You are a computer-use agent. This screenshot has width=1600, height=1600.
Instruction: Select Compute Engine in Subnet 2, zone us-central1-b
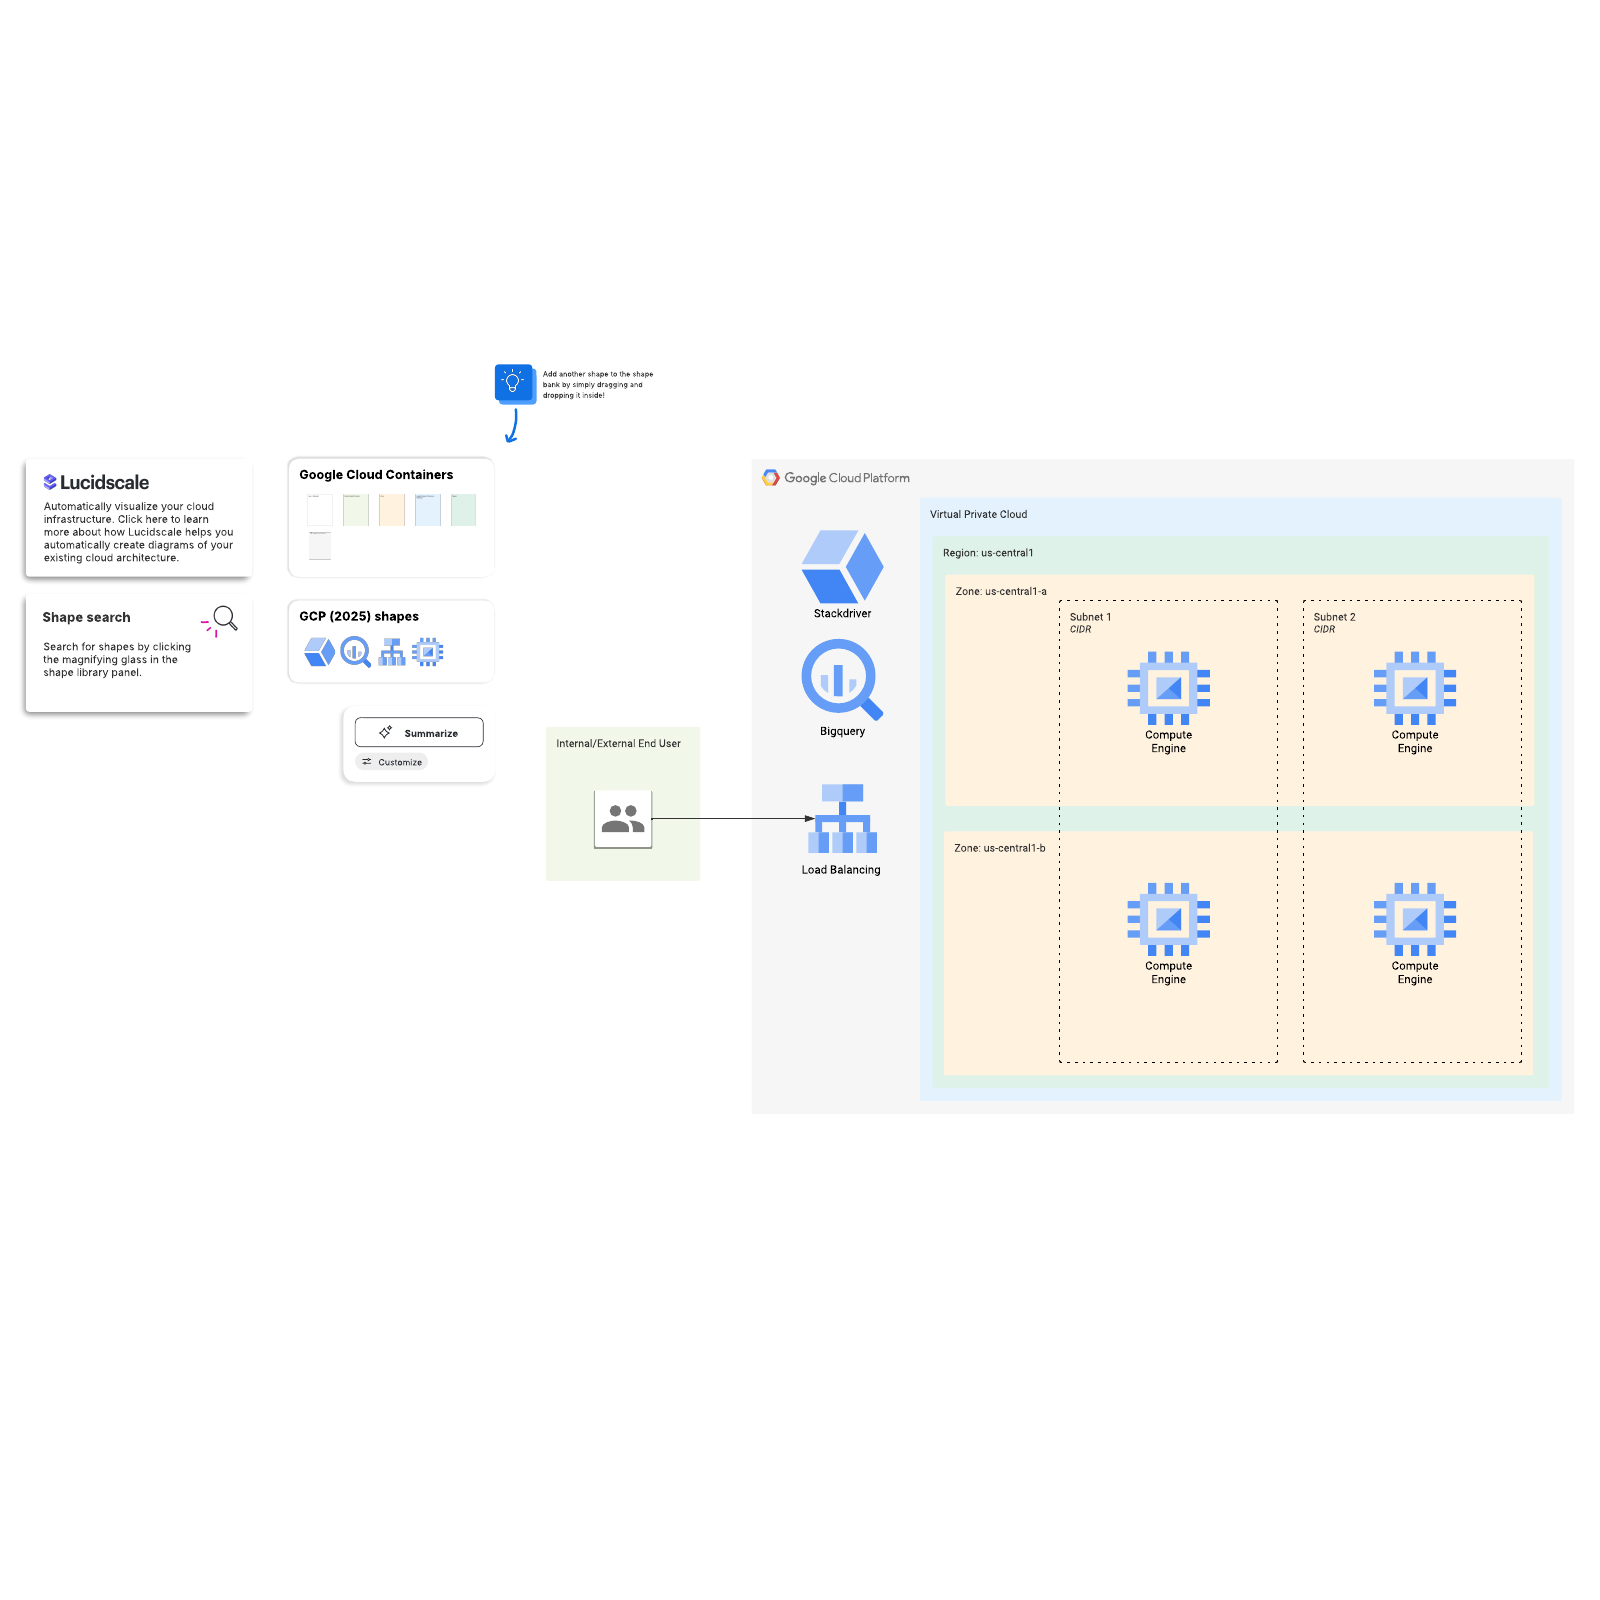point(1414,920)
